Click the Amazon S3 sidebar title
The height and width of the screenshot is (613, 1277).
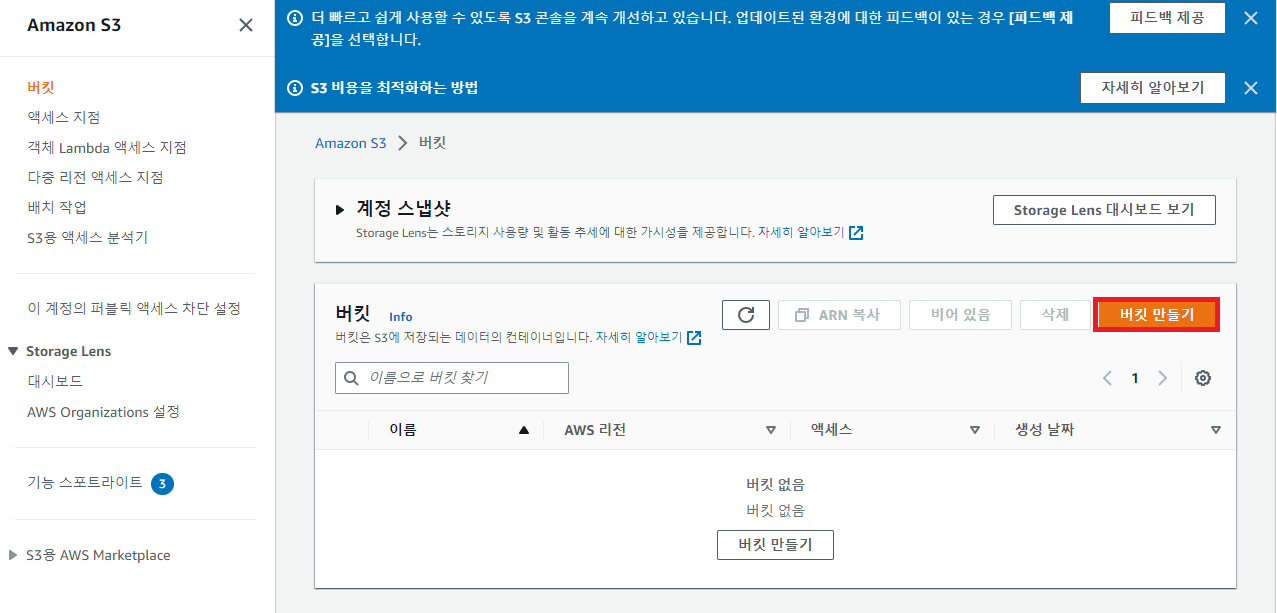(74, 25)
